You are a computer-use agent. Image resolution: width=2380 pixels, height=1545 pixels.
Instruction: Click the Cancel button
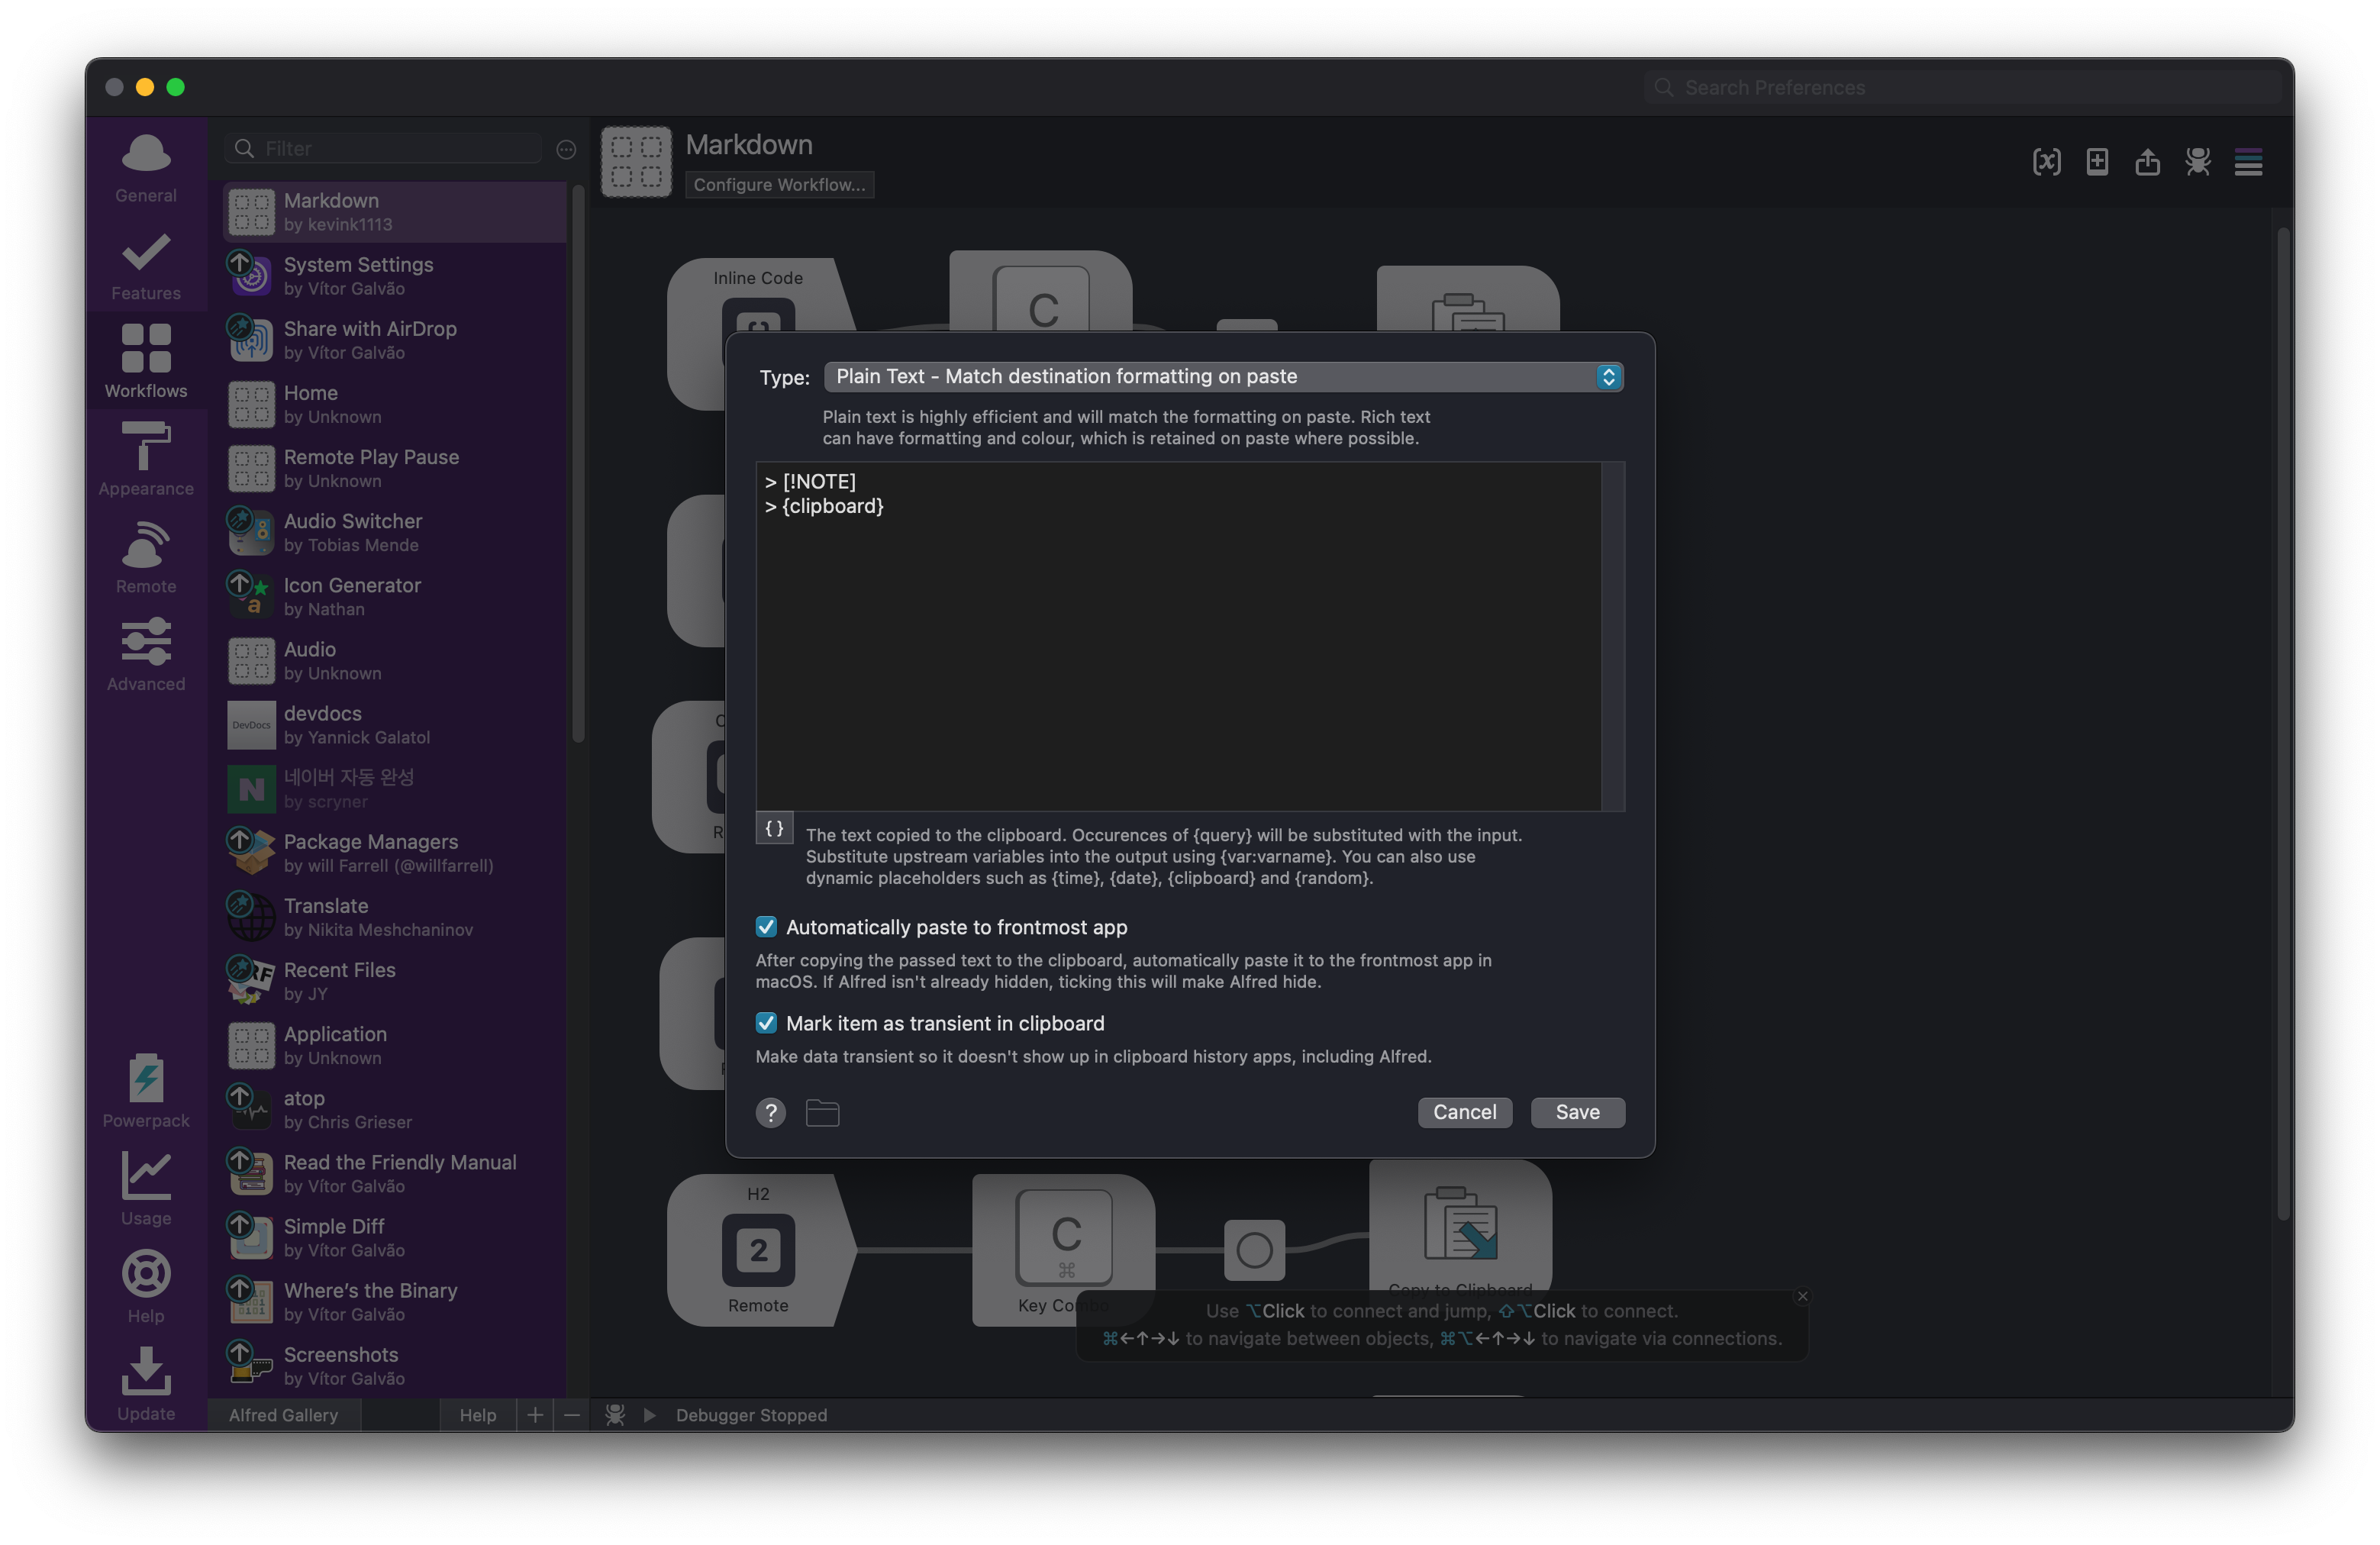1464,1112
